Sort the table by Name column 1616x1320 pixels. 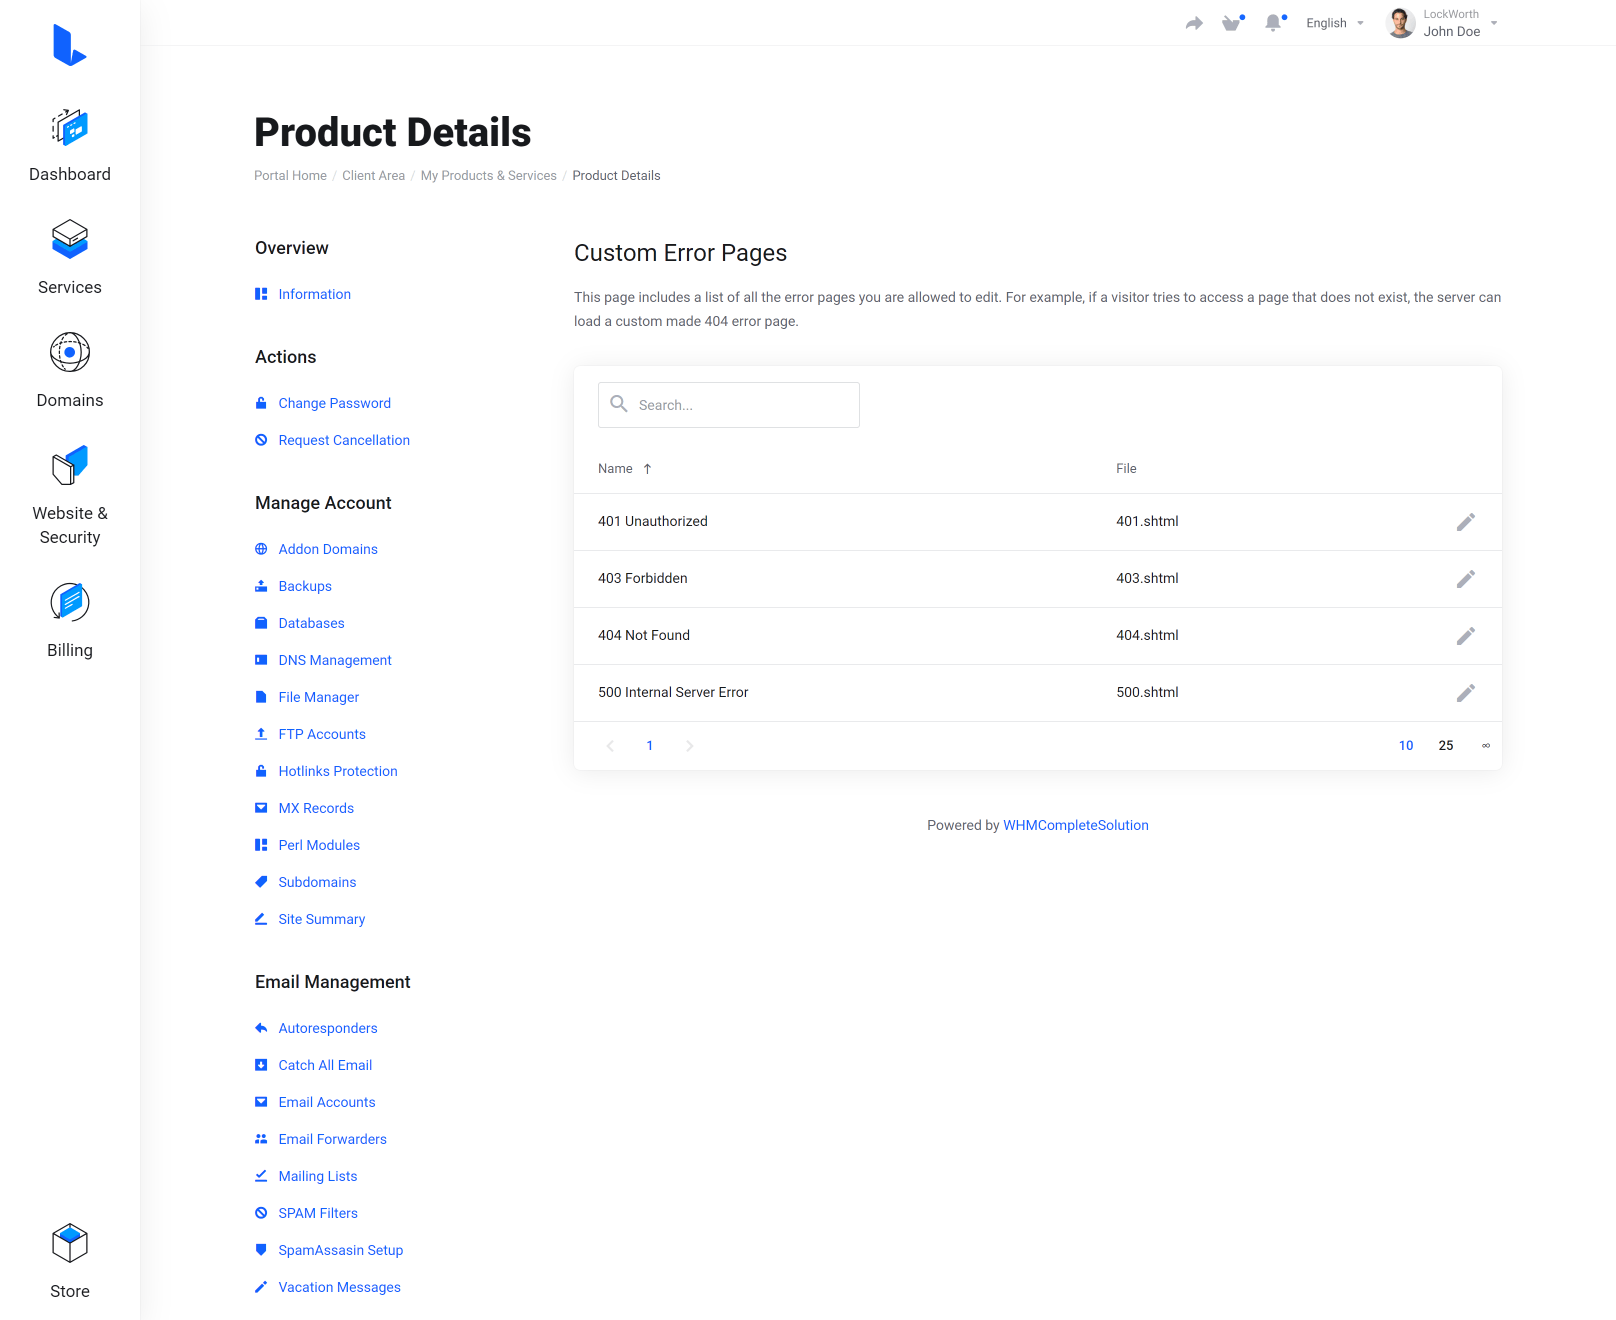(x=625, y=468)
